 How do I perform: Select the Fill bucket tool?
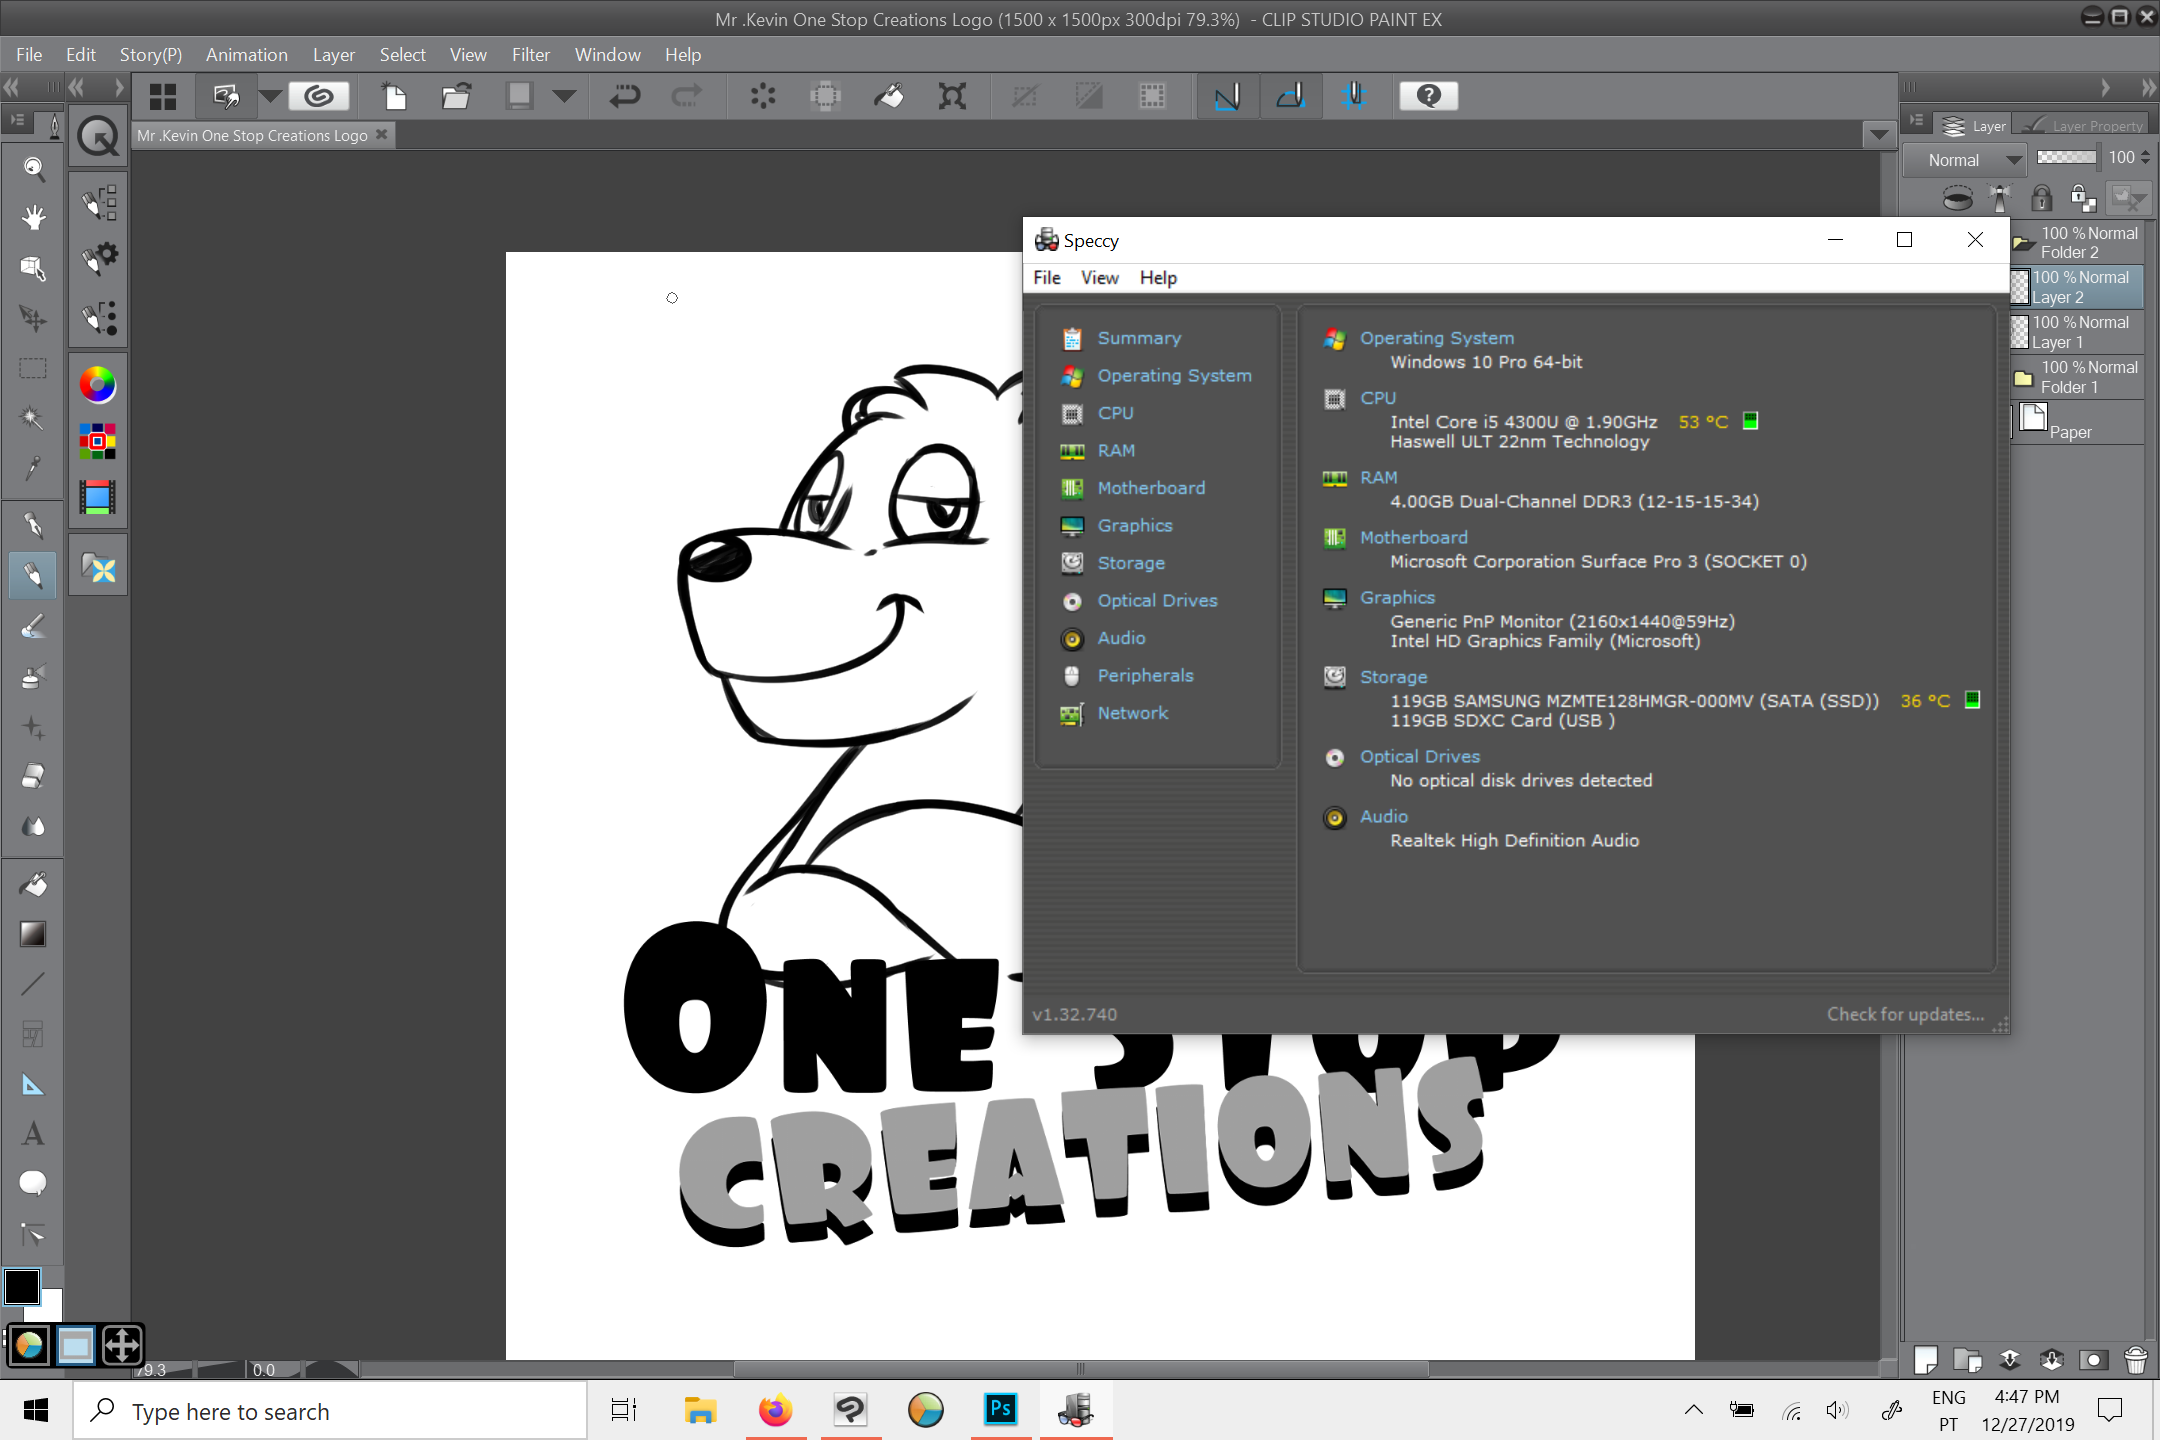pyautogui.click(x=33, y=884)
